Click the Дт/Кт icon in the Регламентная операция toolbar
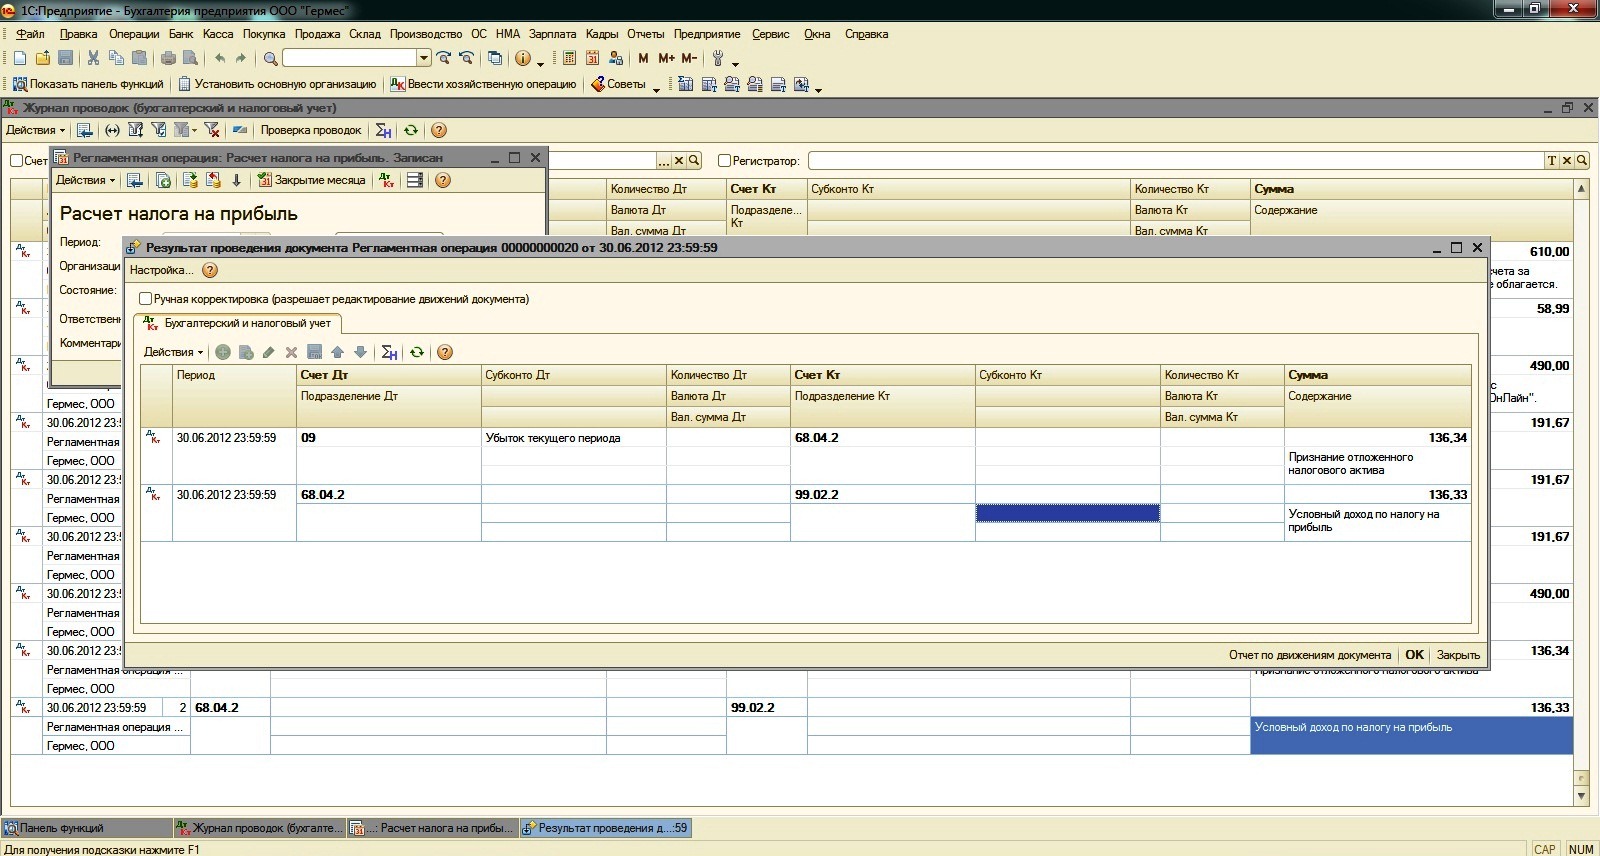Image resolution: width=1600 pixels, height=856 pixels. point(388,180)
